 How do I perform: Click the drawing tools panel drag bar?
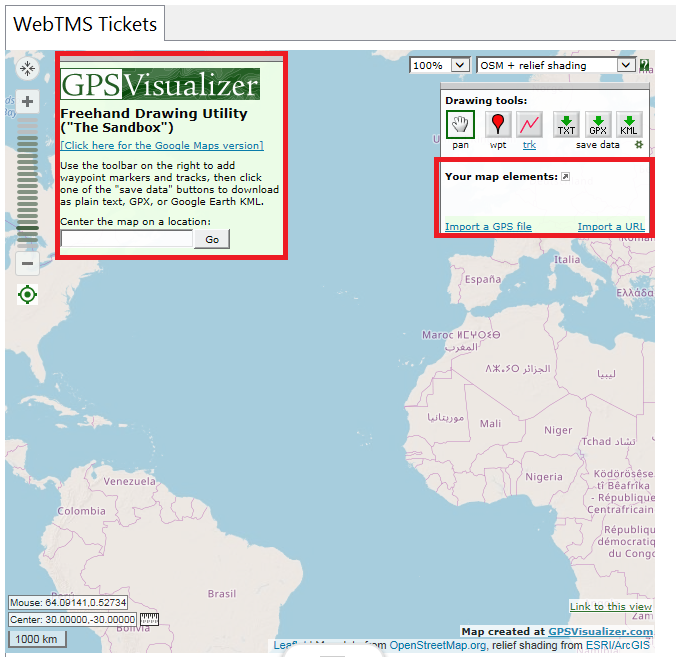pos(545,87)
